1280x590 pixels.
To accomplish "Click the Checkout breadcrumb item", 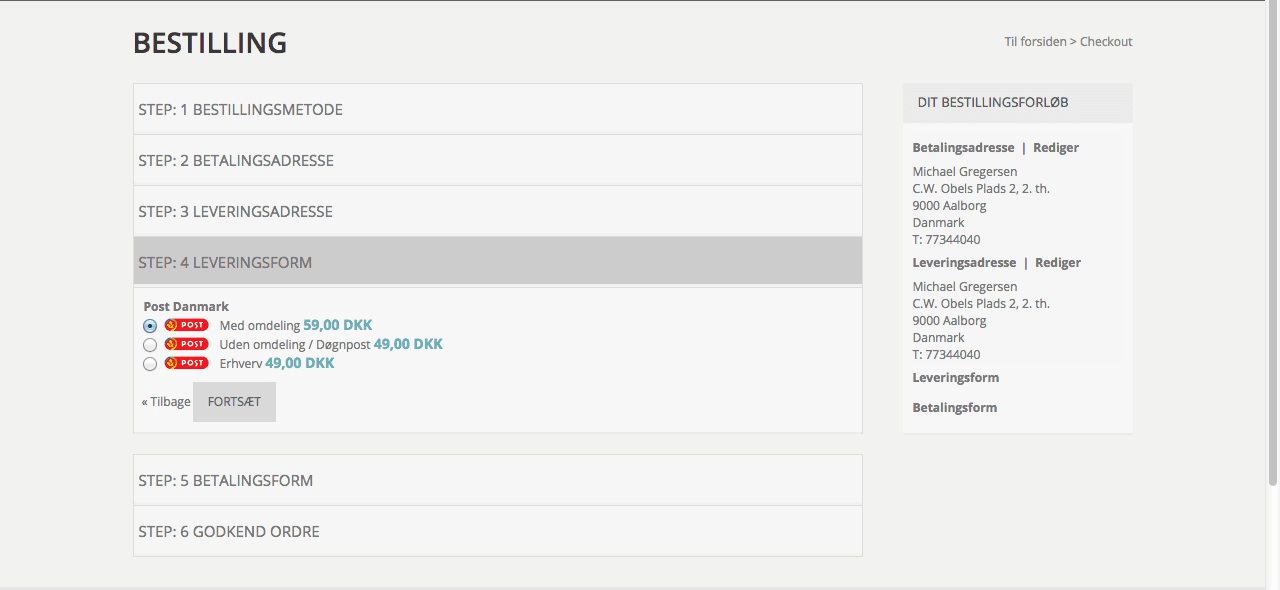I will [x=1106, y=42].
